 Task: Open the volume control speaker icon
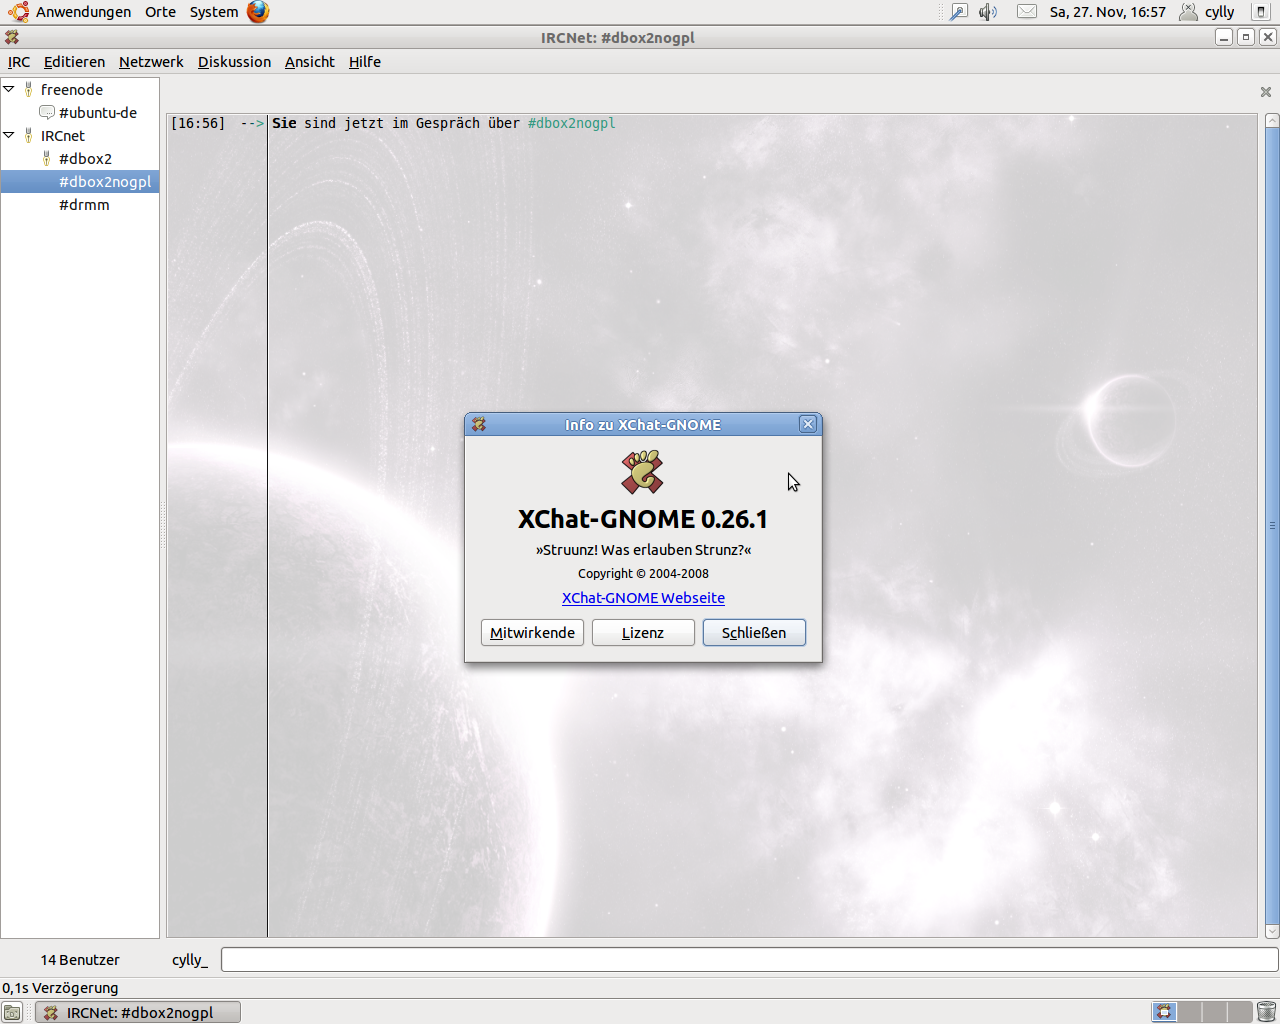[988, 12]
